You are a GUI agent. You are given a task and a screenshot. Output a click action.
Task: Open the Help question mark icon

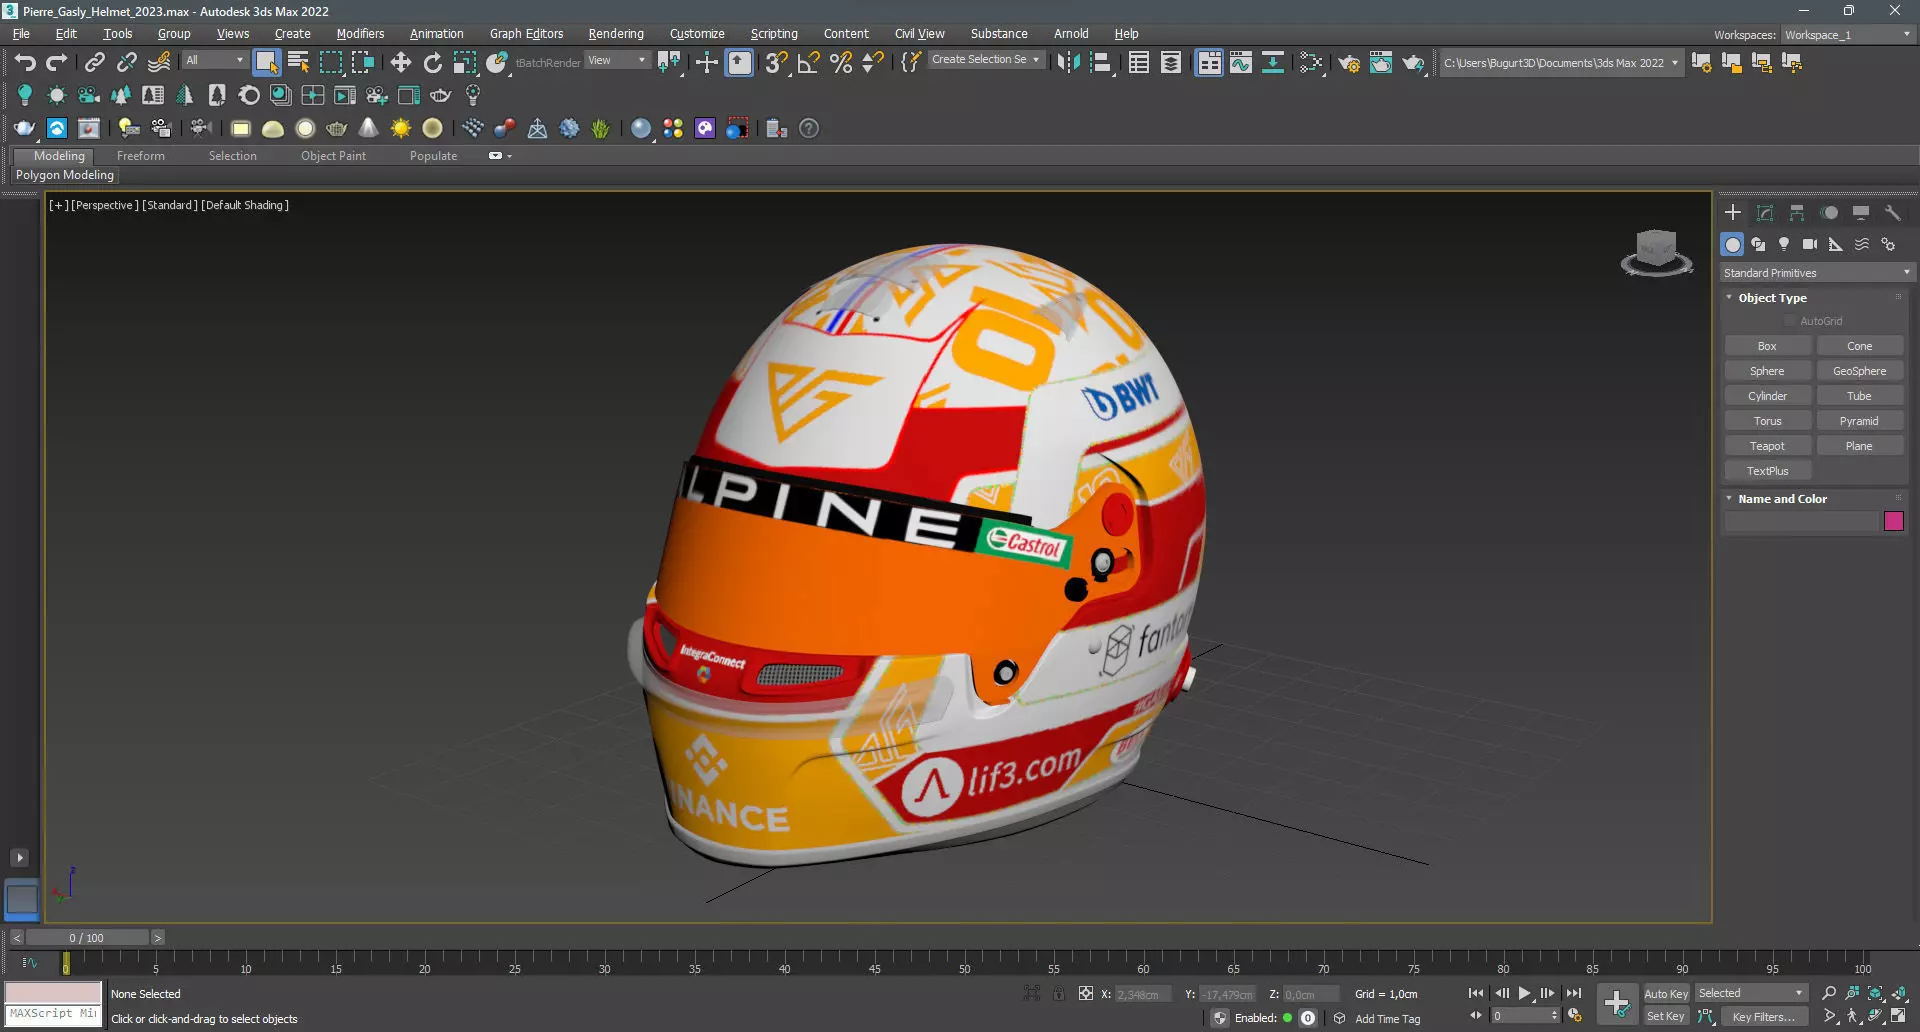click(809, 129)
